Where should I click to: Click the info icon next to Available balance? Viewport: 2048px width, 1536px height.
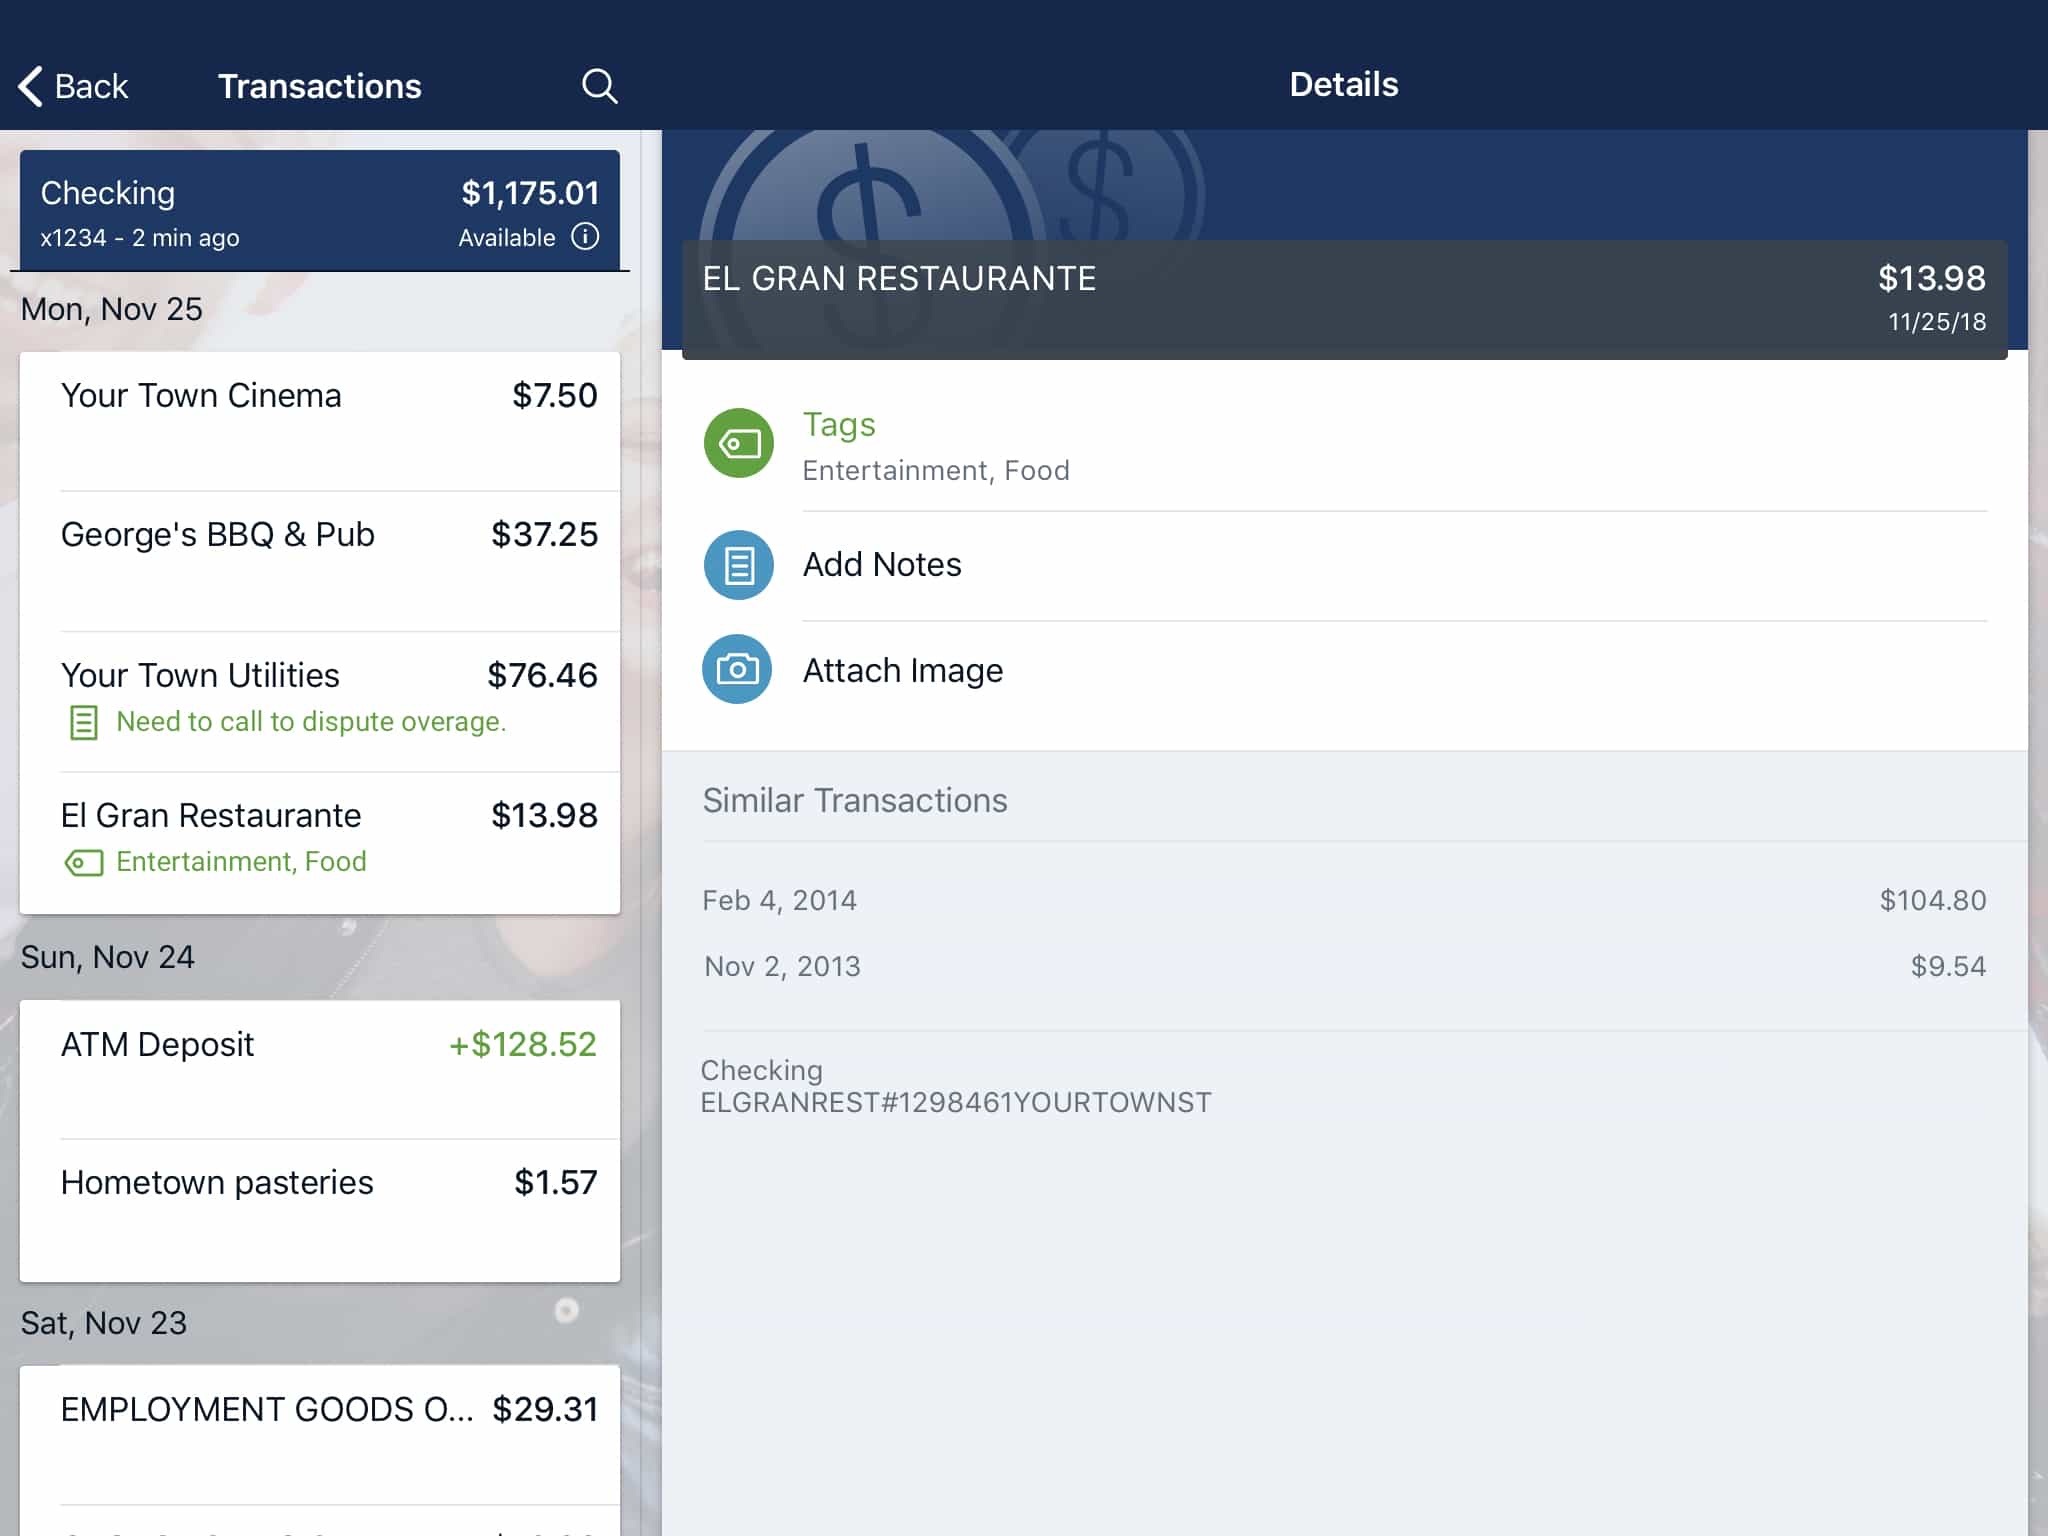pos(585,237)
